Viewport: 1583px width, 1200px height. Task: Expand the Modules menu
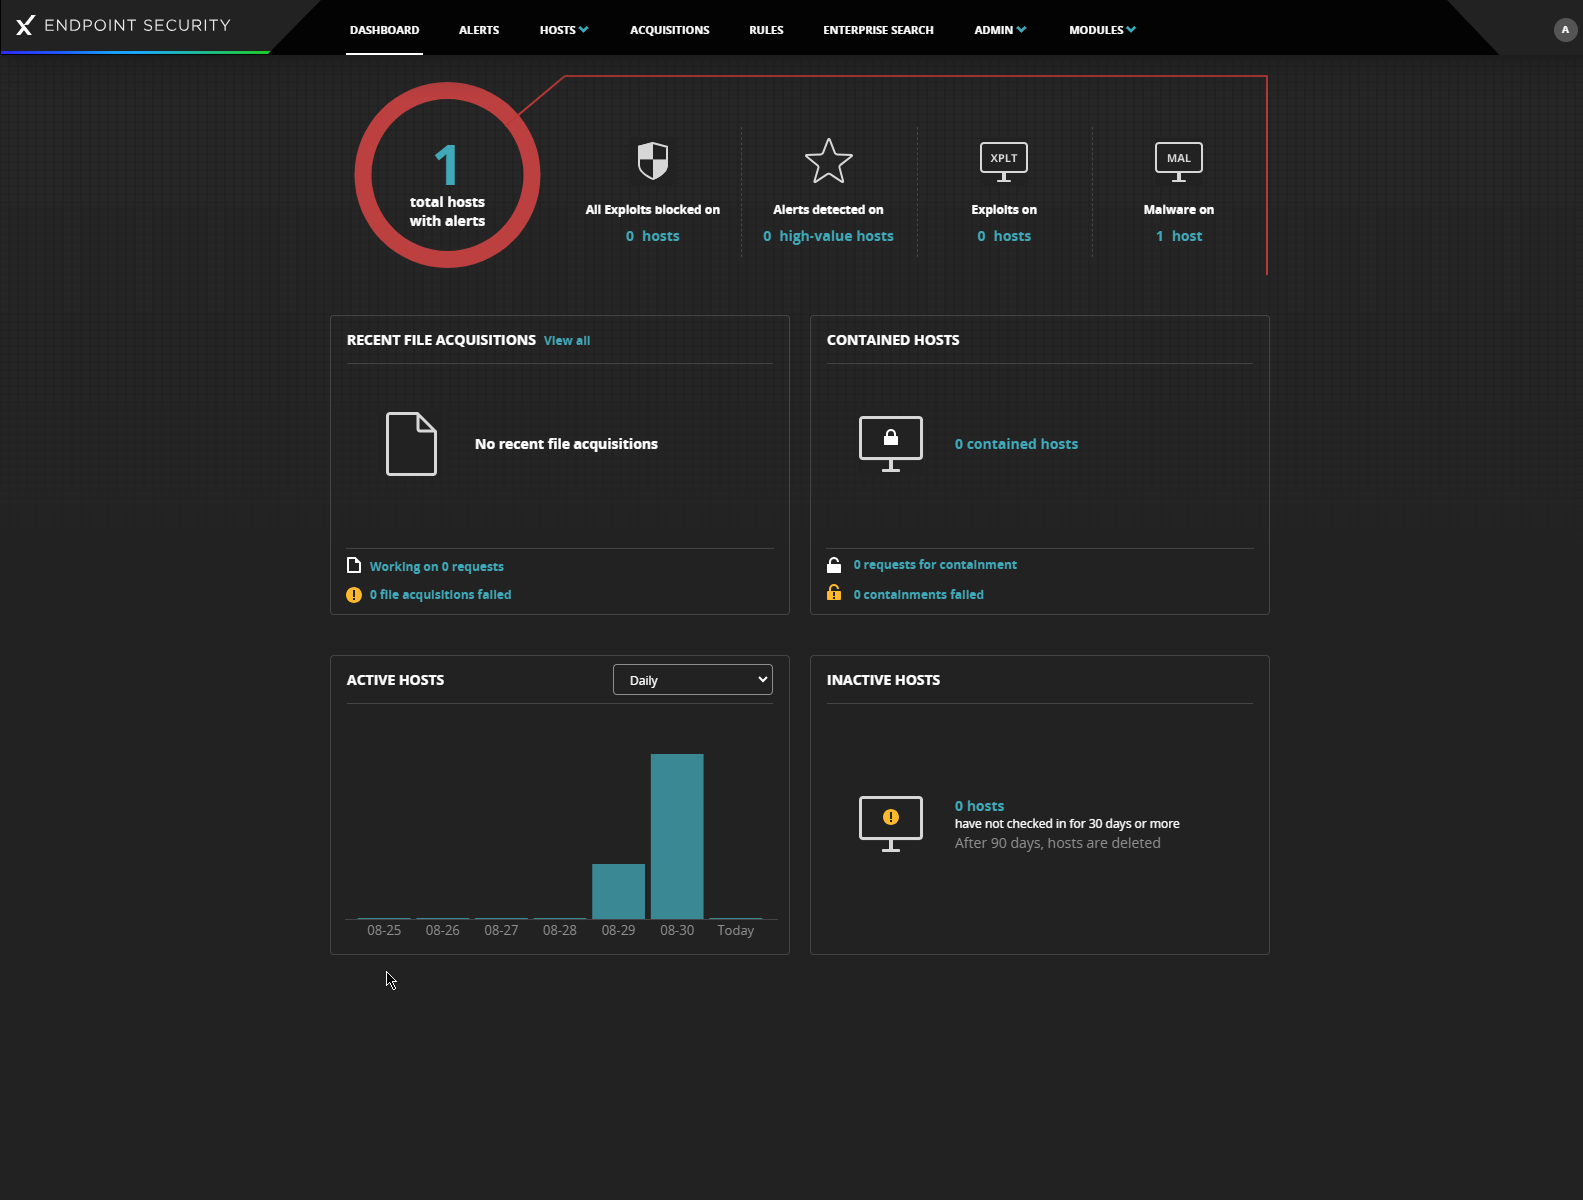tap(1101, 30)
